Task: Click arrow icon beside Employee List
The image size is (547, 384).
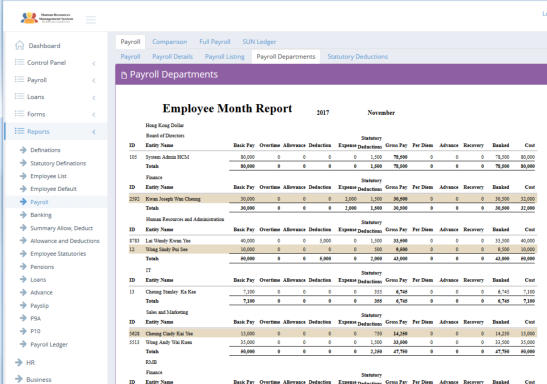Action: 23,176
